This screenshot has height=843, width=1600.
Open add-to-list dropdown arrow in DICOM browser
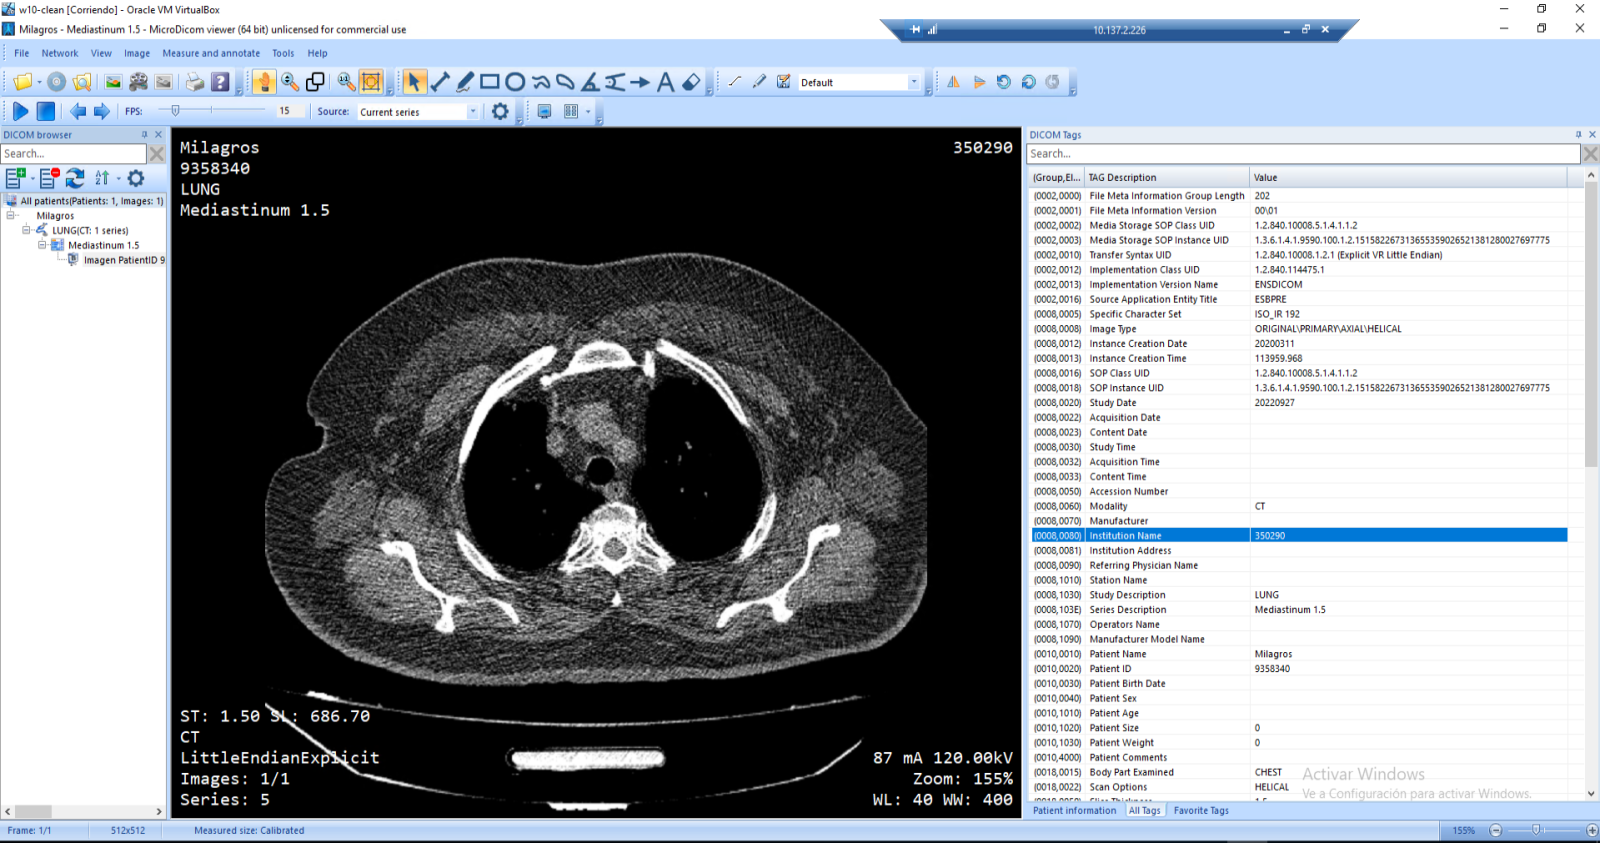tap(32, 178)
